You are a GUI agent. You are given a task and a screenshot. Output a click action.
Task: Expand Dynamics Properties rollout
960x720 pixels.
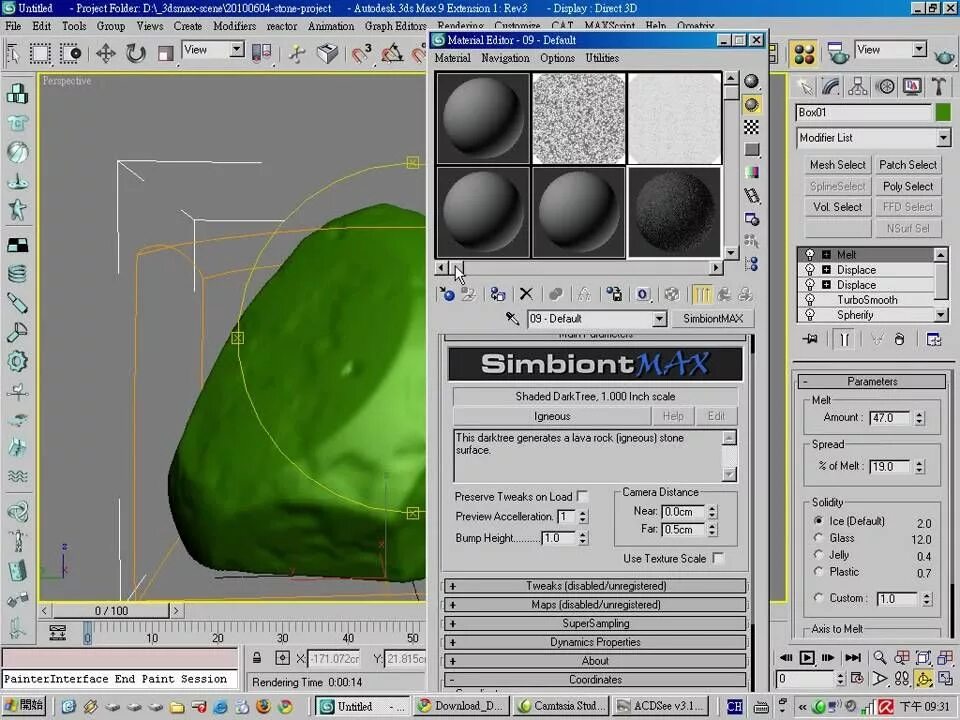pos(595,642)
